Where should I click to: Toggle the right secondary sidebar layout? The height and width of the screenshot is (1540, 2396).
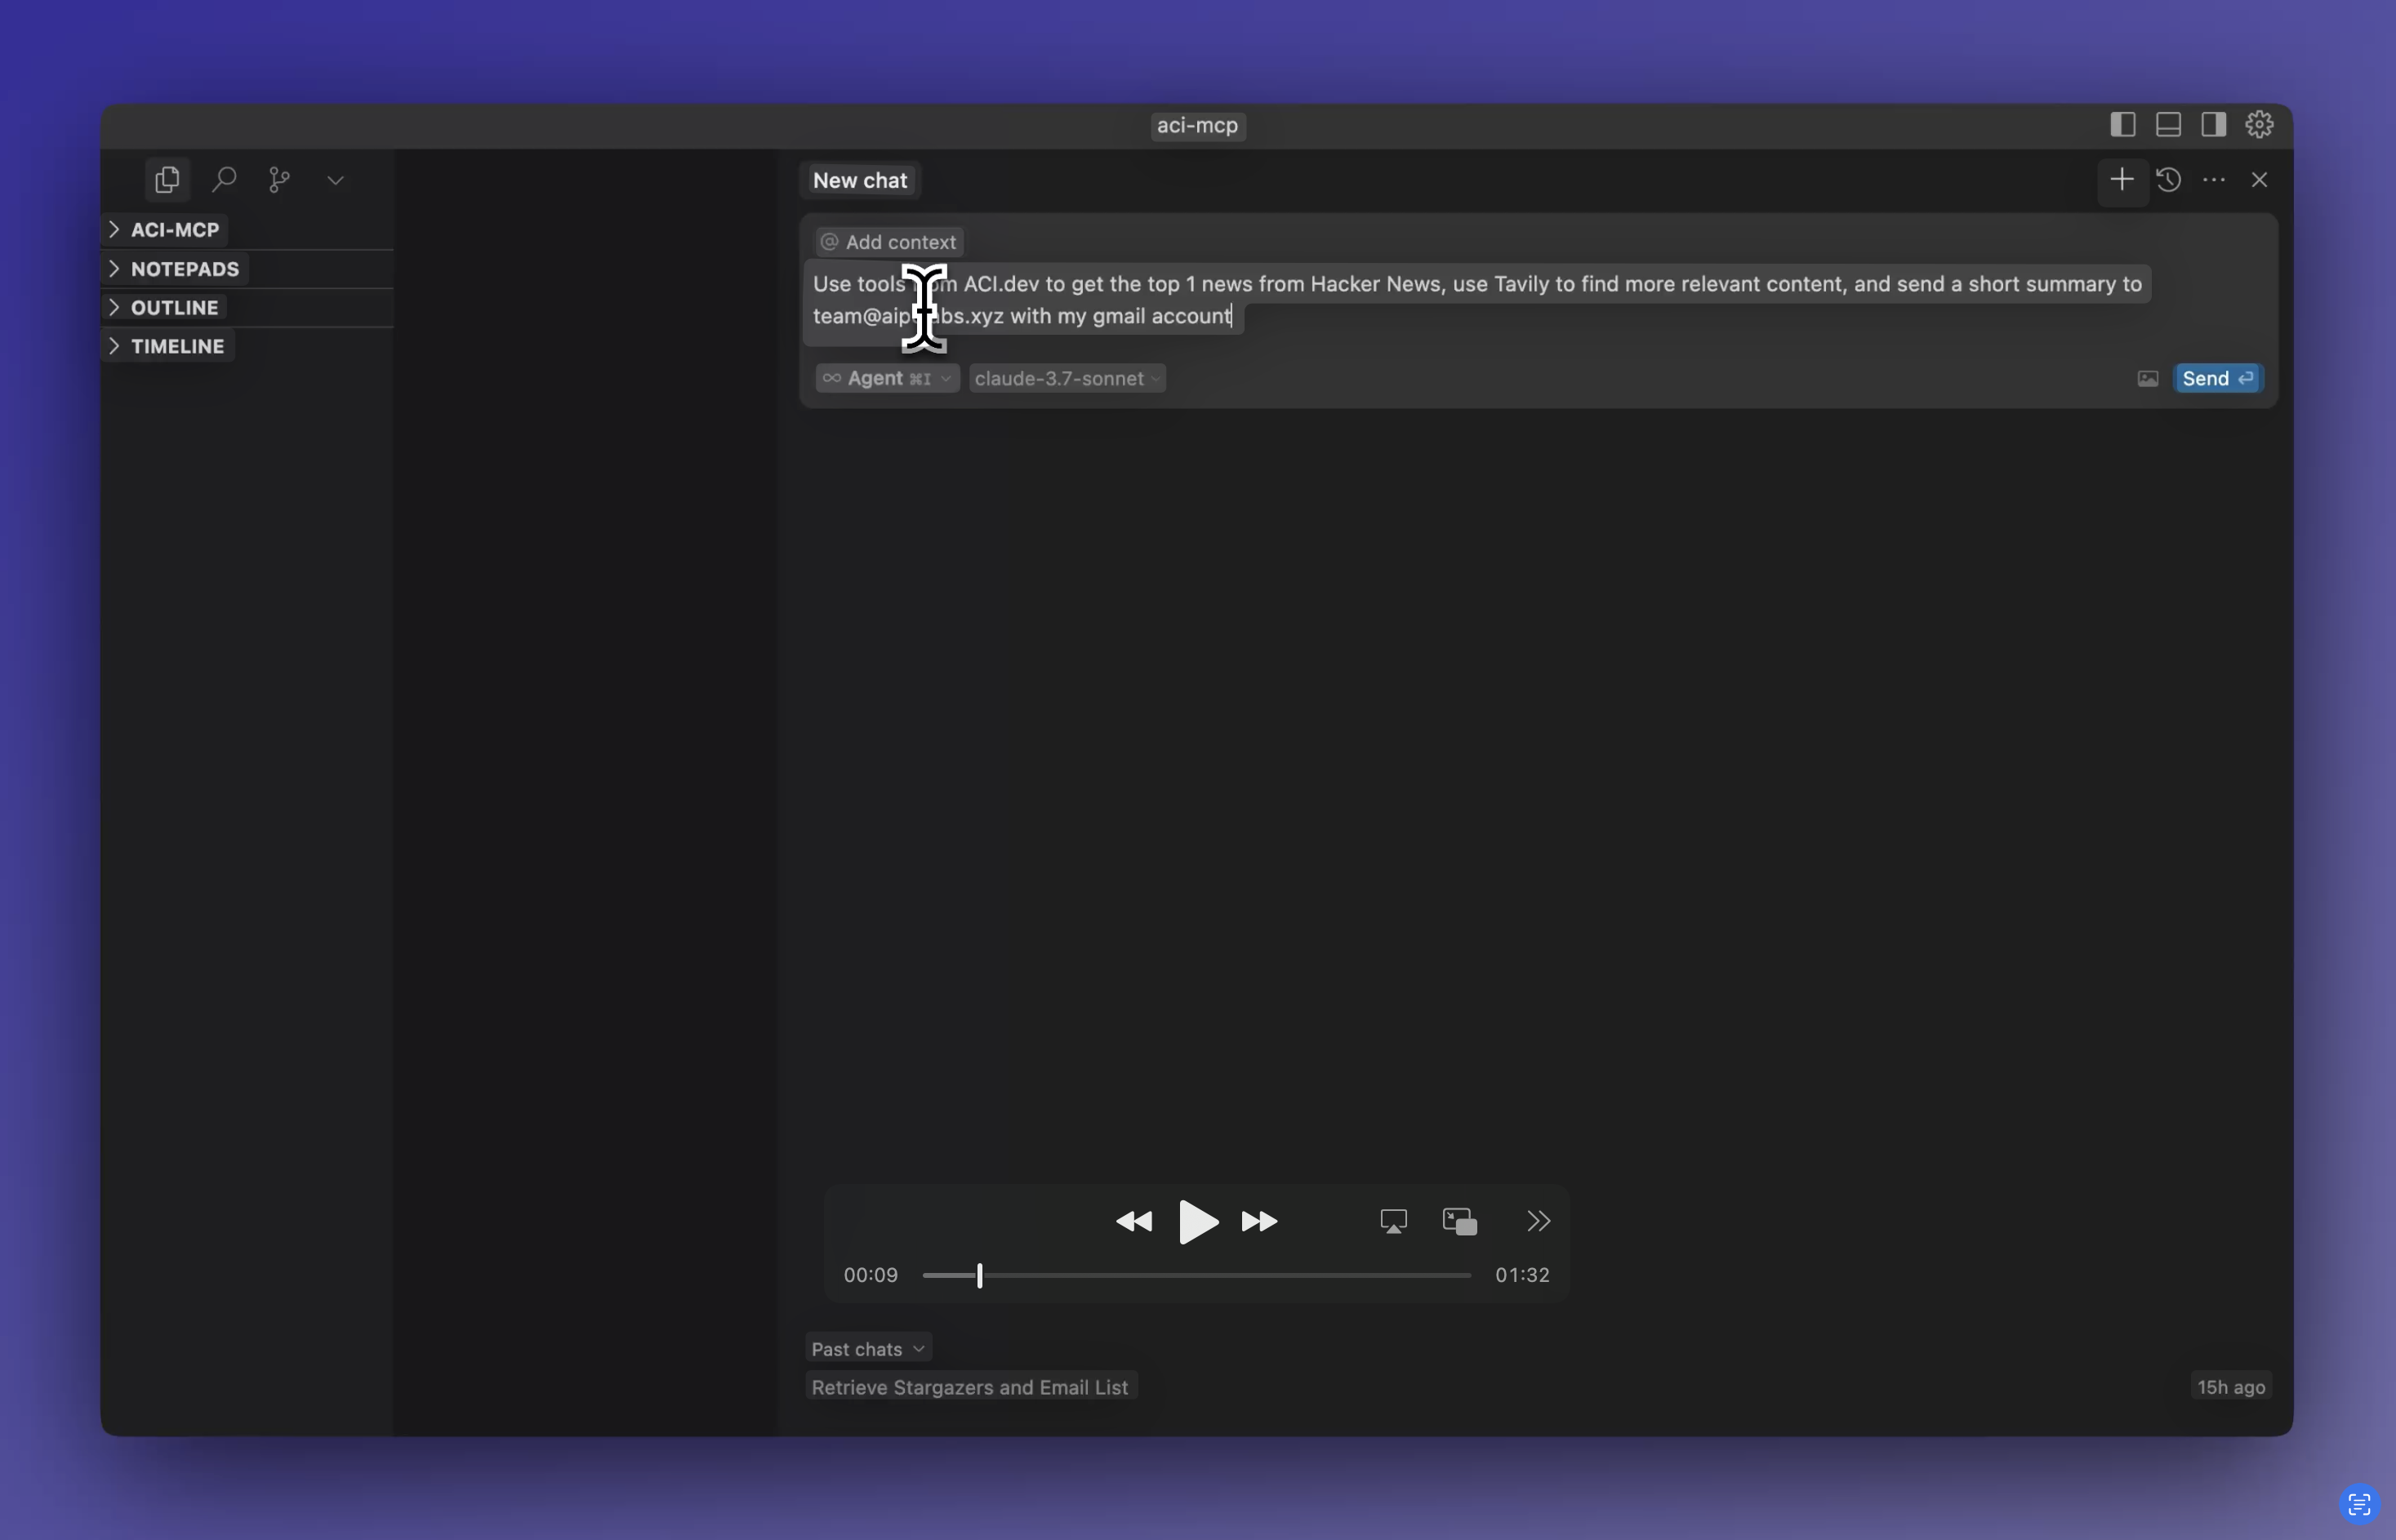(x=2213, y=125)
